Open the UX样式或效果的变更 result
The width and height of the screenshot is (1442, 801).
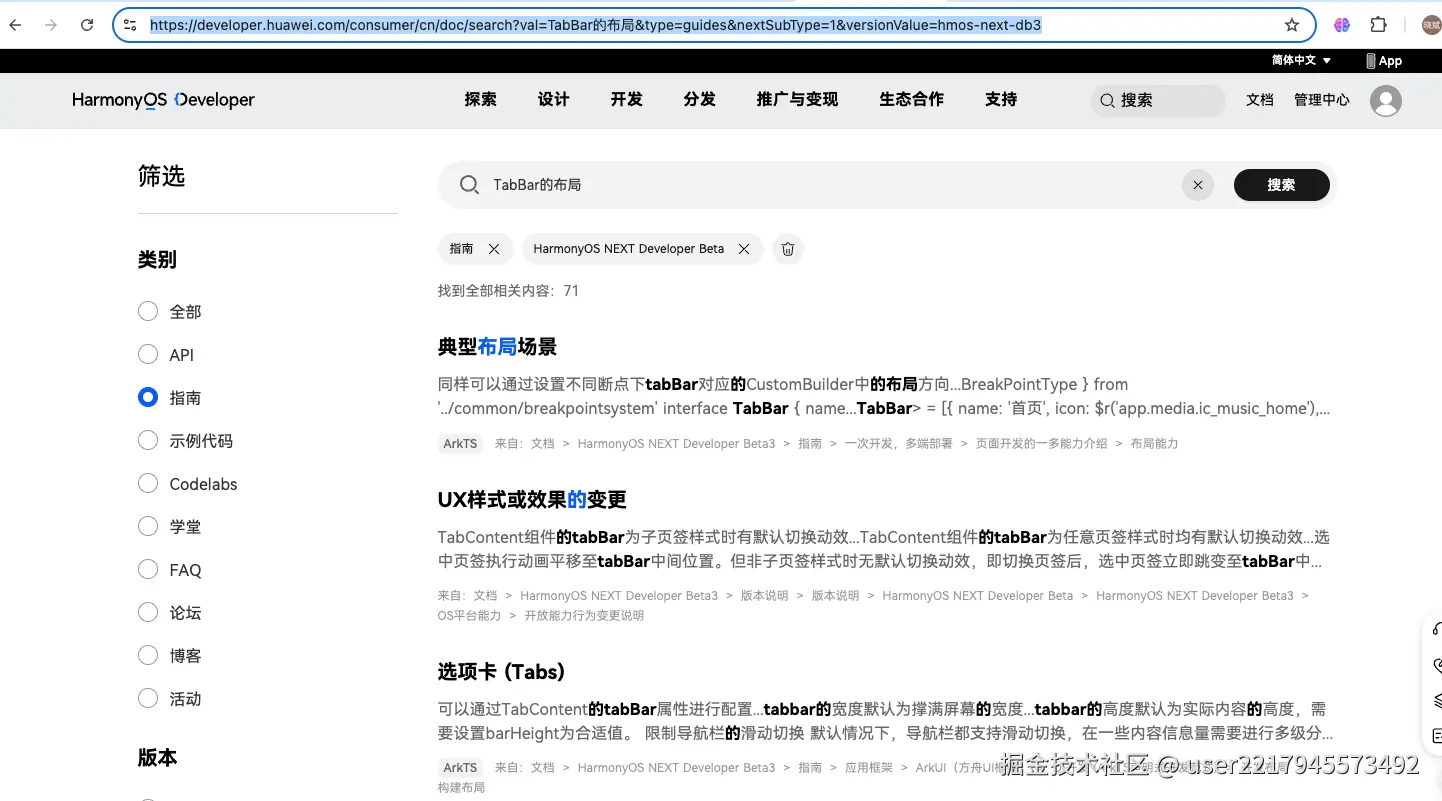coord(532,500)
